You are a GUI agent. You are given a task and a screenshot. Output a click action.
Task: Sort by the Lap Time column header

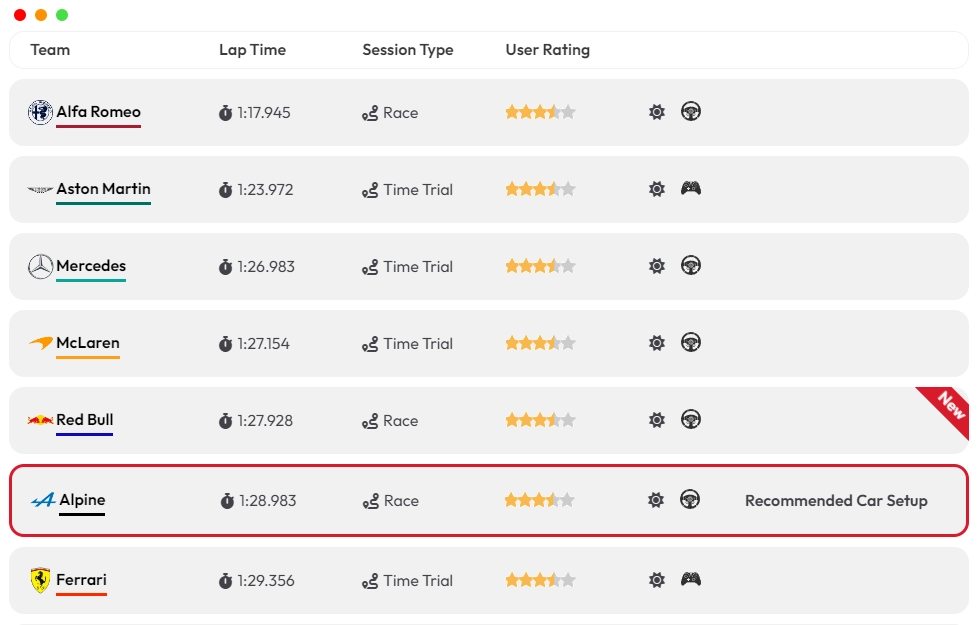coord(252,50)
